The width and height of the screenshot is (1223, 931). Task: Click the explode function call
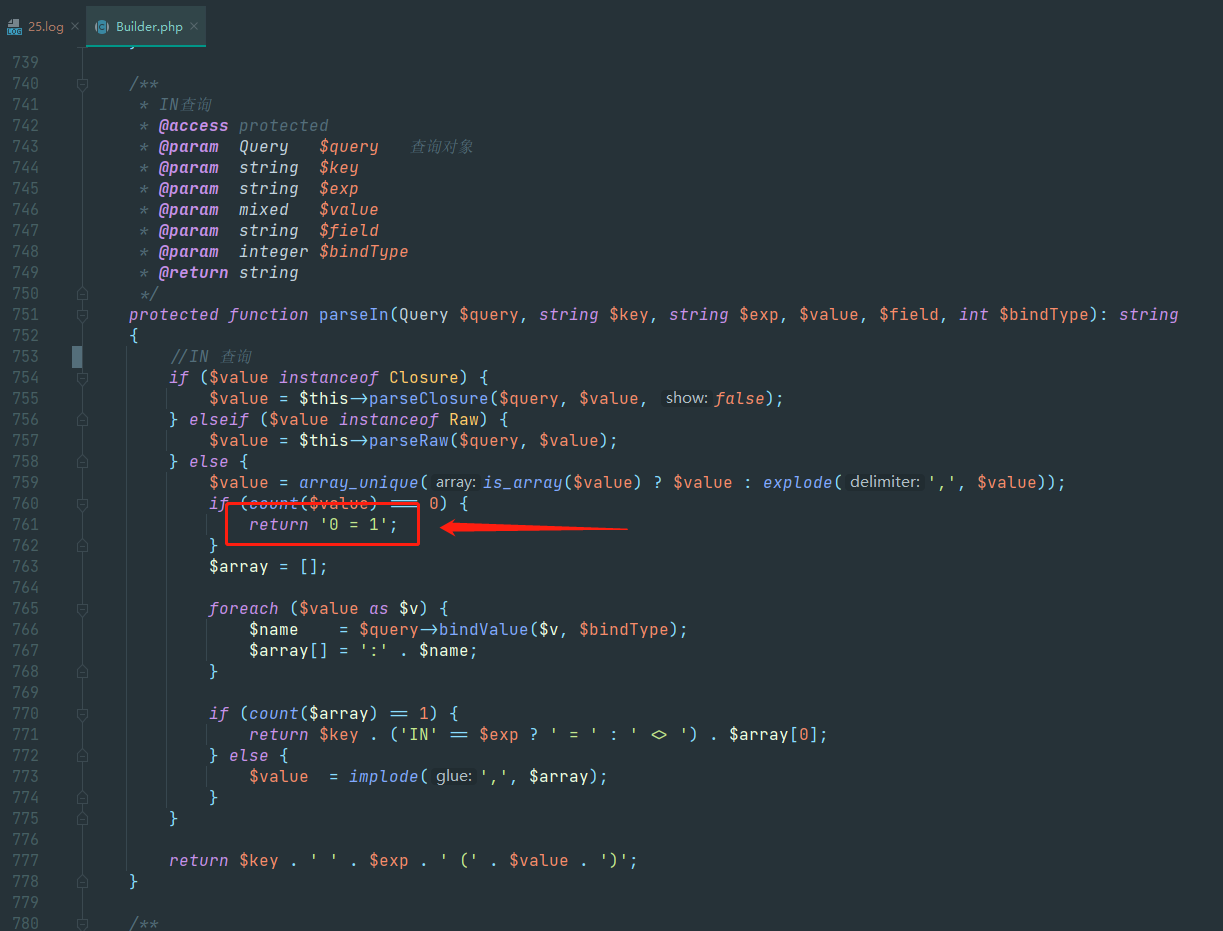click(x=798, y=483)
